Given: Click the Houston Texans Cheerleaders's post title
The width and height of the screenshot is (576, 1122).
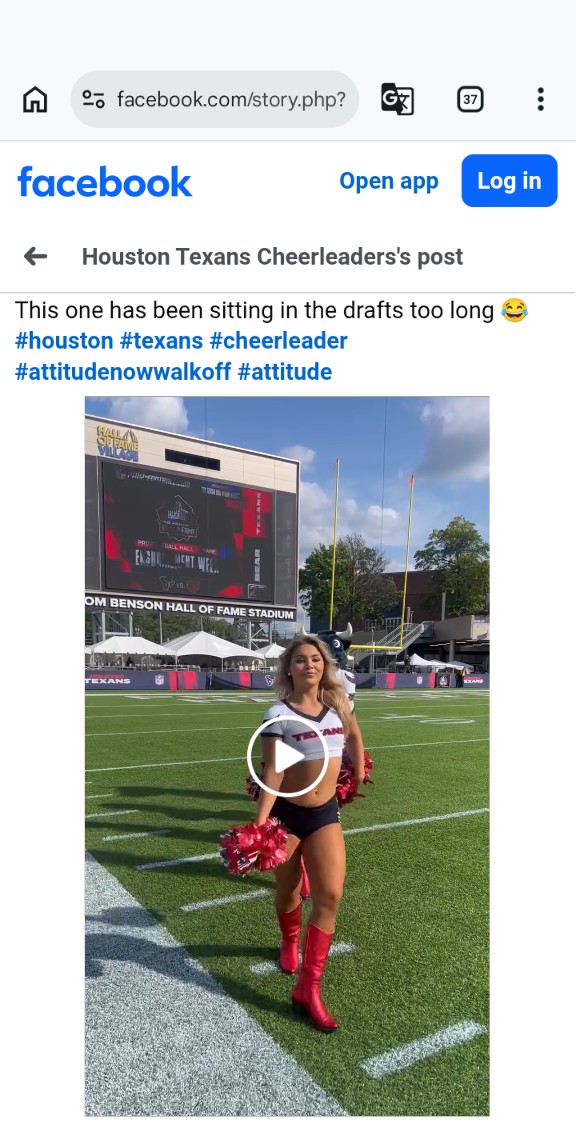Looking at the screenshot, I should pyautogui.click(x=273, y=256).
